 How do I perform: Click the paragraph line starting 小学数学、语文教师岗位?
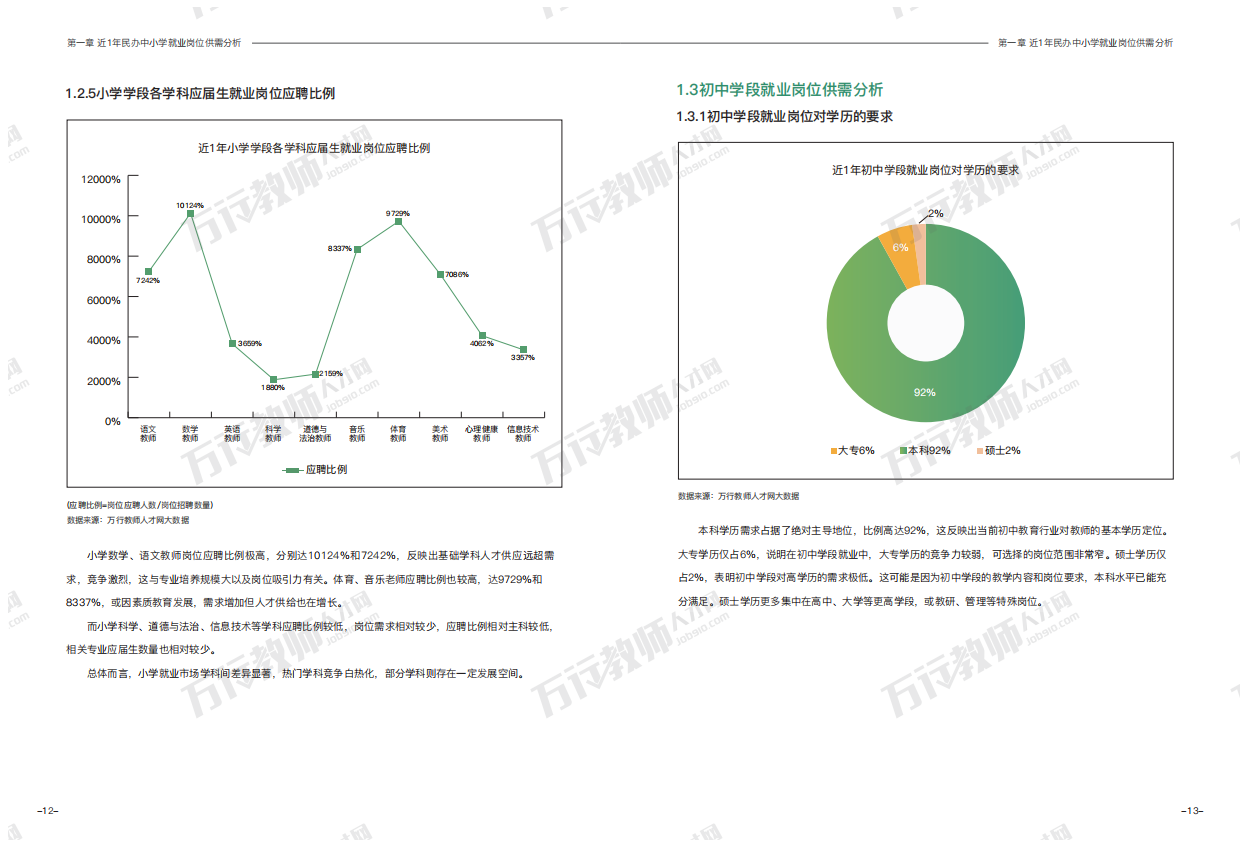pos(320,555)
